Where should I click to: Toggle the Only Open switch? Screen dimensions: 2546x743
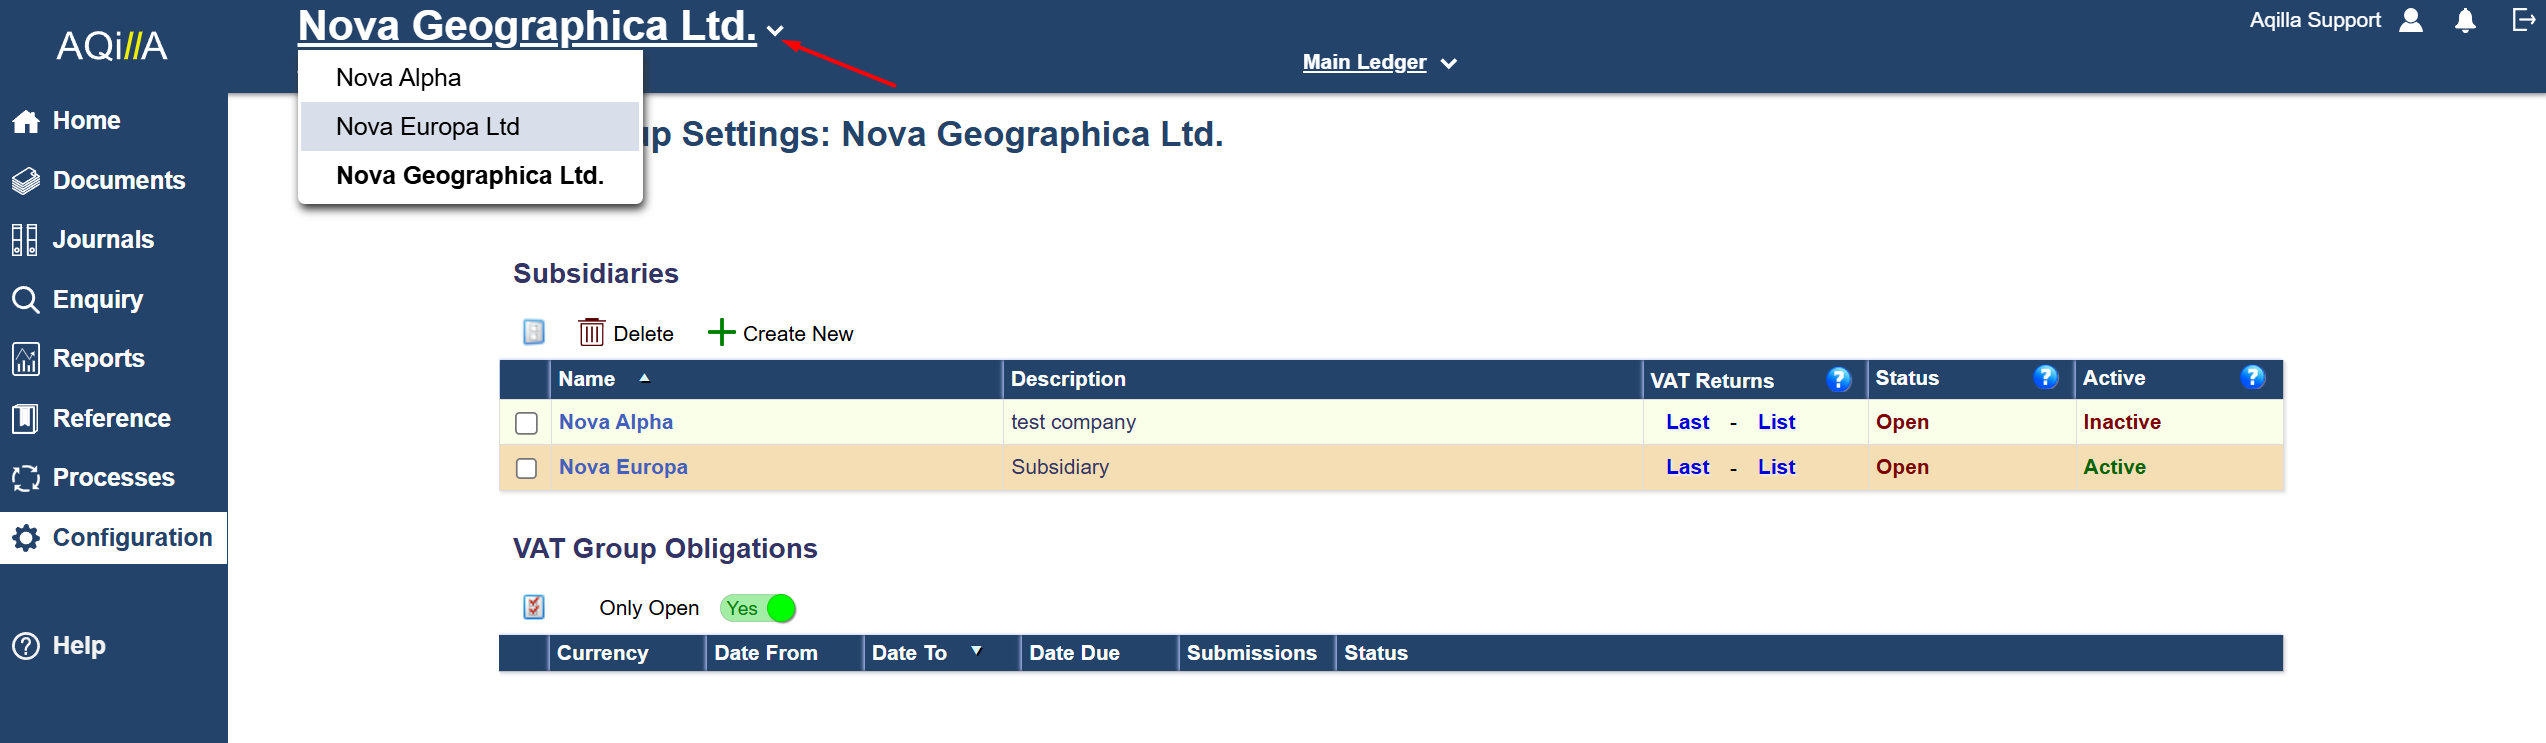[758, 608]
